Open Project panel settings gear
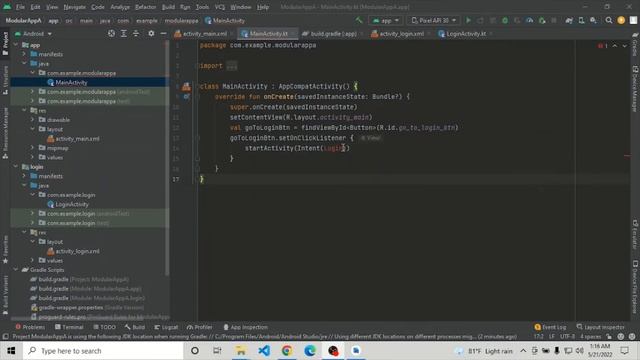This screenshot has width=640, height=360. pos(151,33)
